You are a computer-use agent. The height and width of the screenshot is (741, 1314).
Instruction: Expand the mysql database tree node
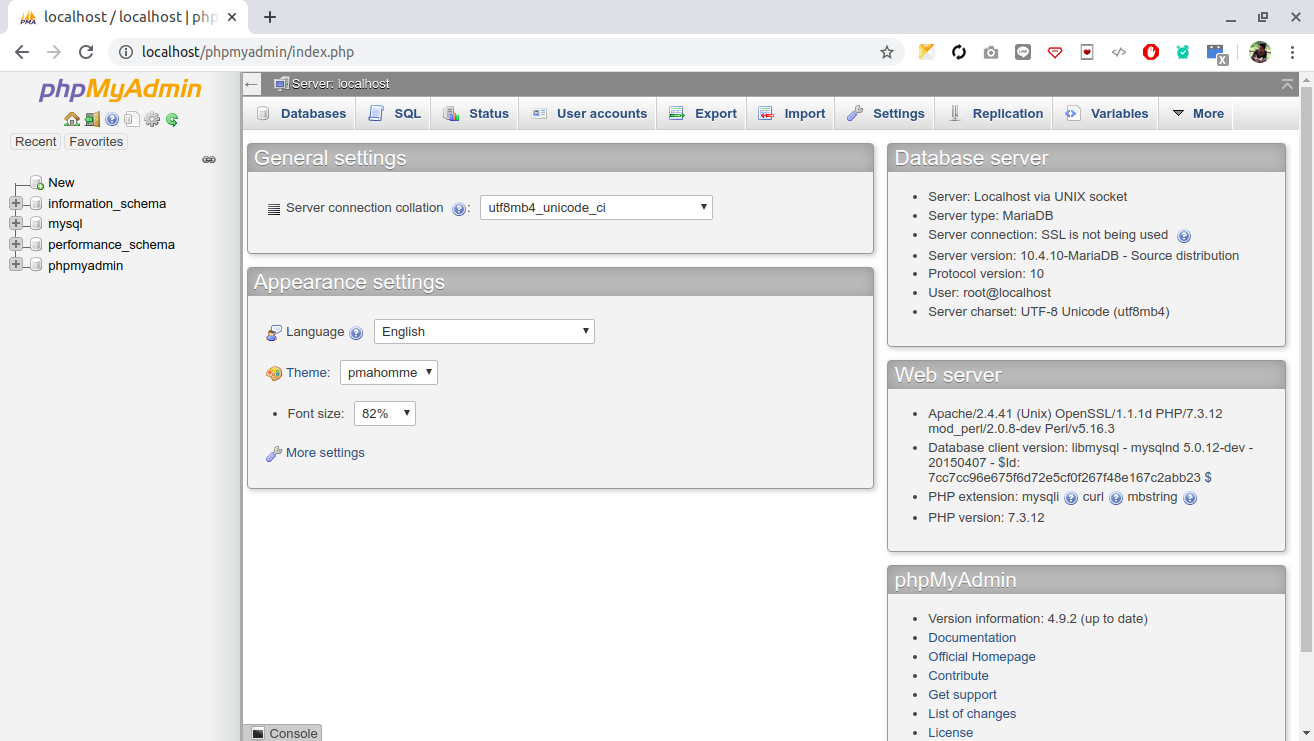coord(15,223)
